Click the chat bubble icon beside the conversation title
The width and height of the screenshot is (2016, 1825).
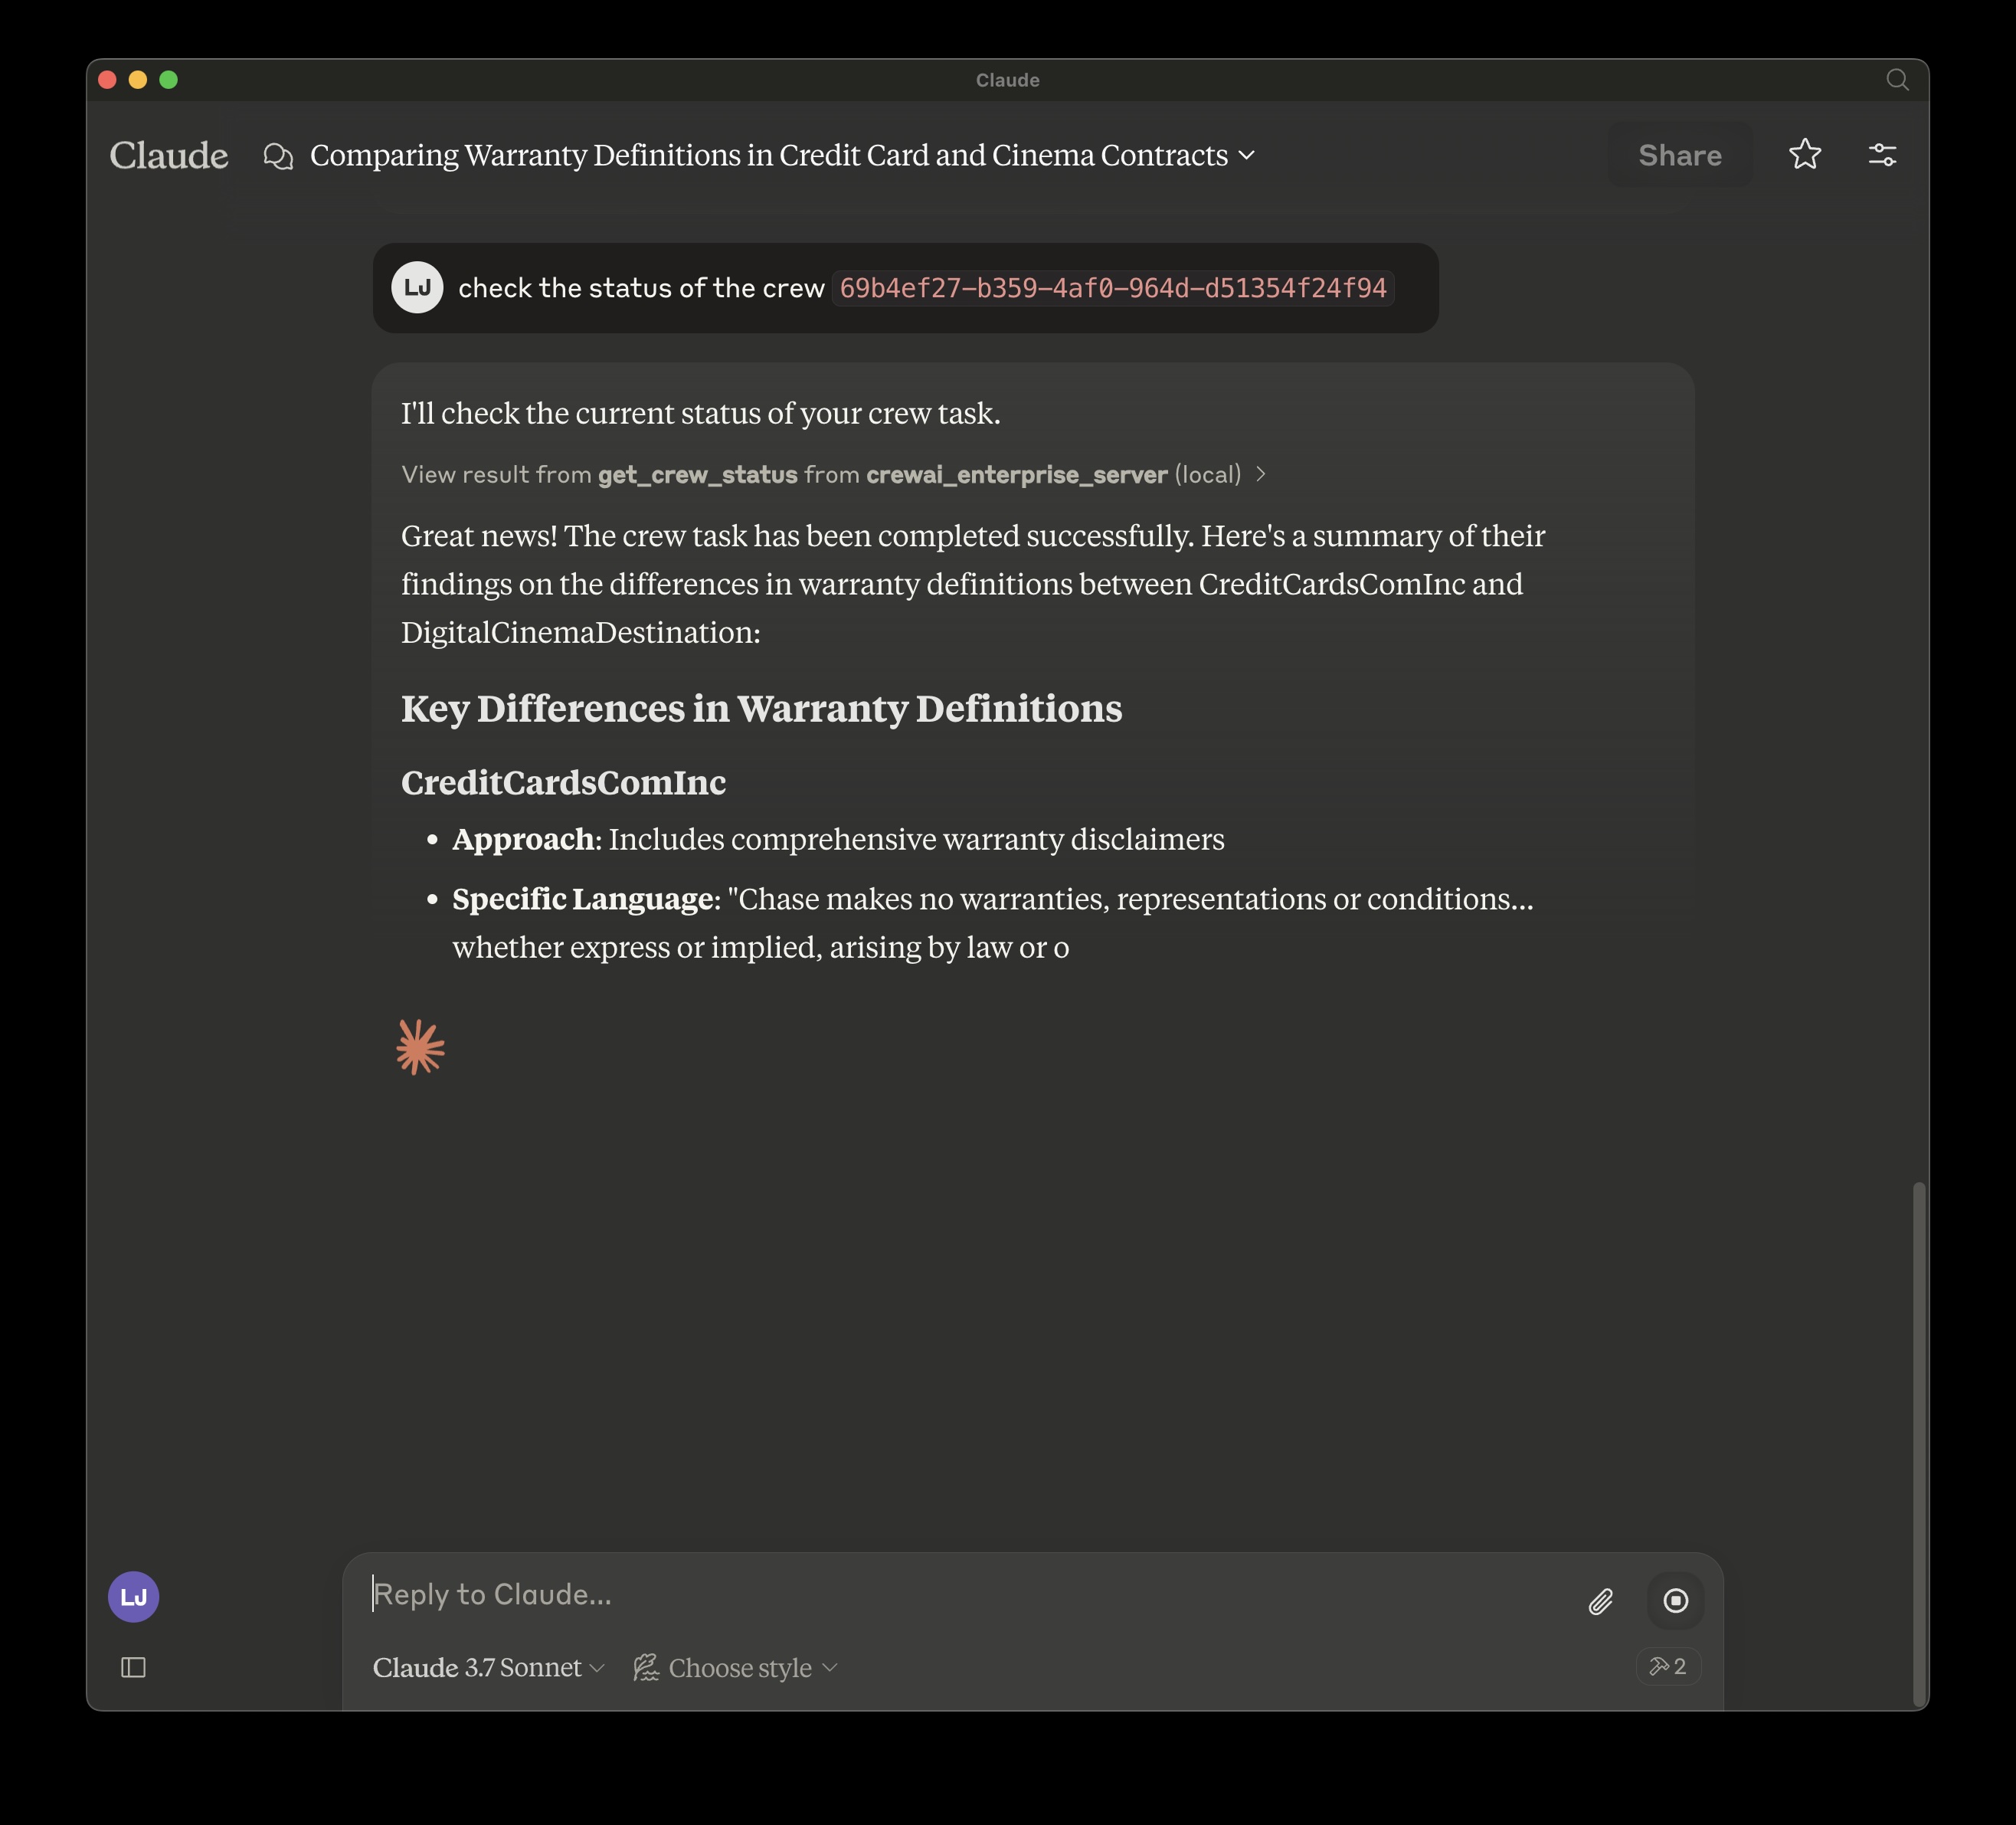point(278,156)
